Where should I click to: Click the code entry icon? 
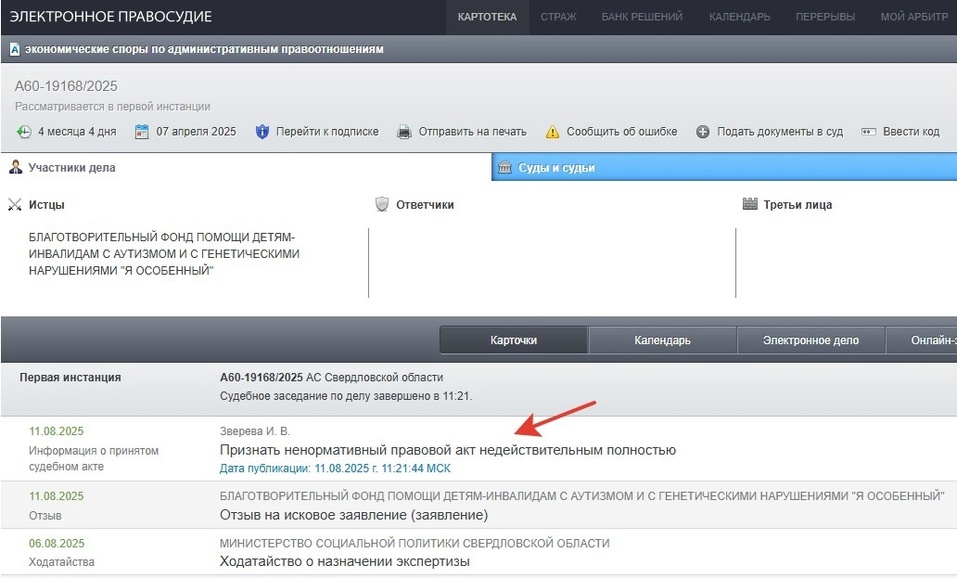click(868, 132)
